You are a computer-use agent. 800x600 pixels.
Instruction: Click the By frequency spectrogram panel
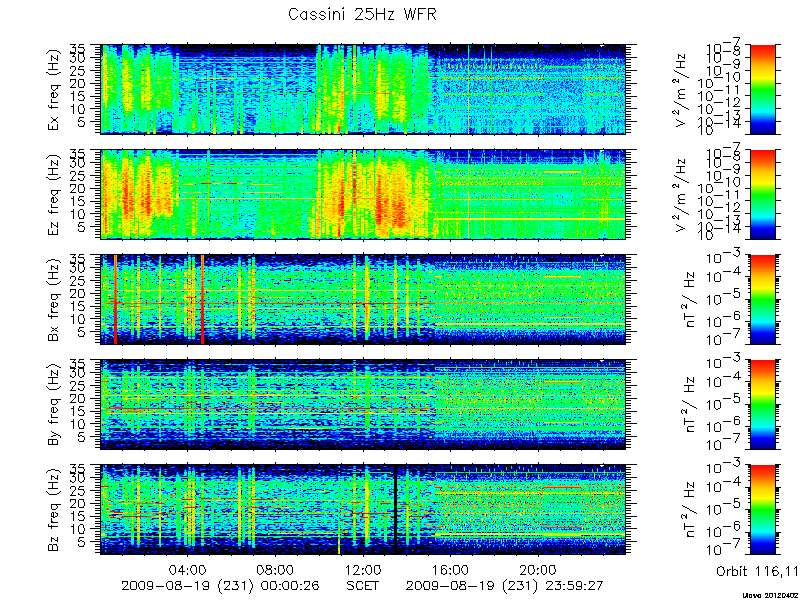pos(364,405)
